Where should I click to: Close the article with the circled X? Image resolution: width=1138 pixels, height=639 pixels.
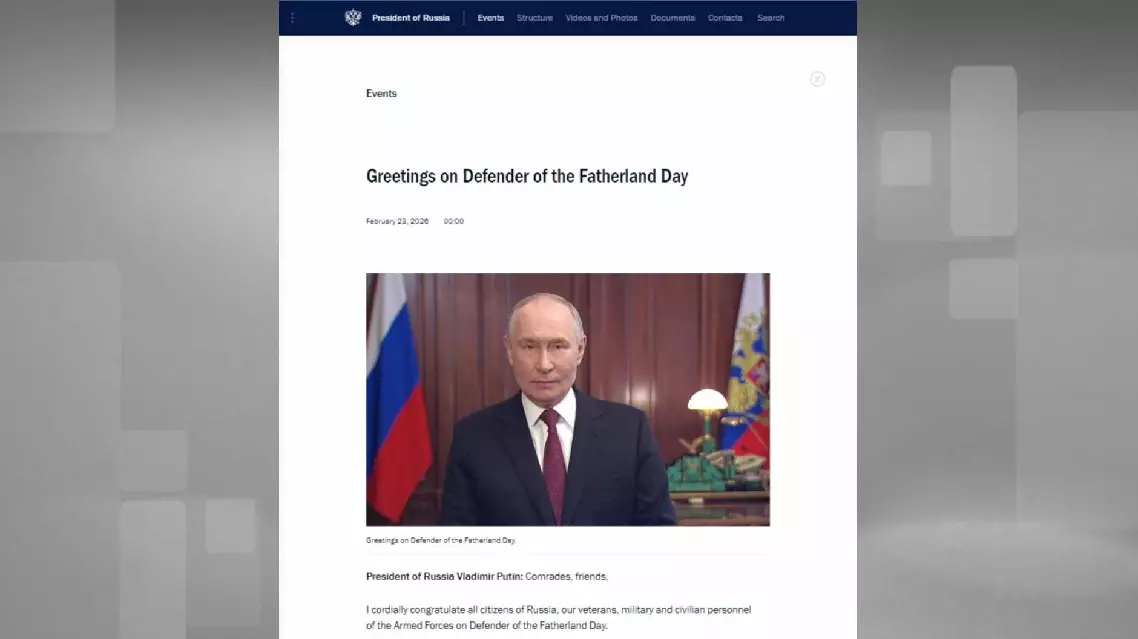tap(817, 79)
